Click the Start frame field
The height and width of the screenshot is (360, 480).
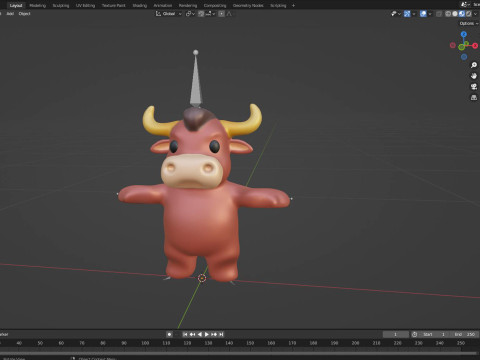[x=434, y=334]
